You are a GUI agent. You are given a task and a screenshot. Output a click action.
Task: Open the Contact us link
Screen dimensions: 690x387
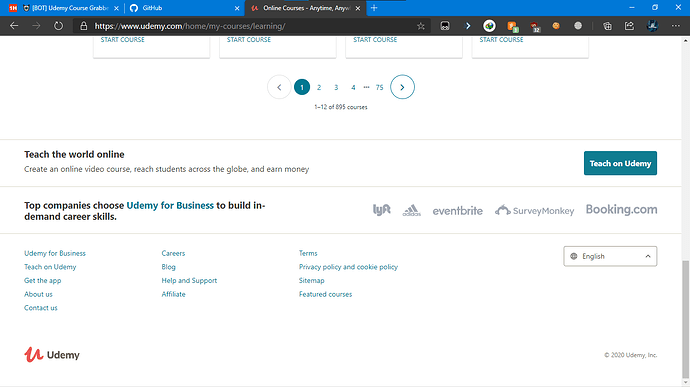(41, 308)
